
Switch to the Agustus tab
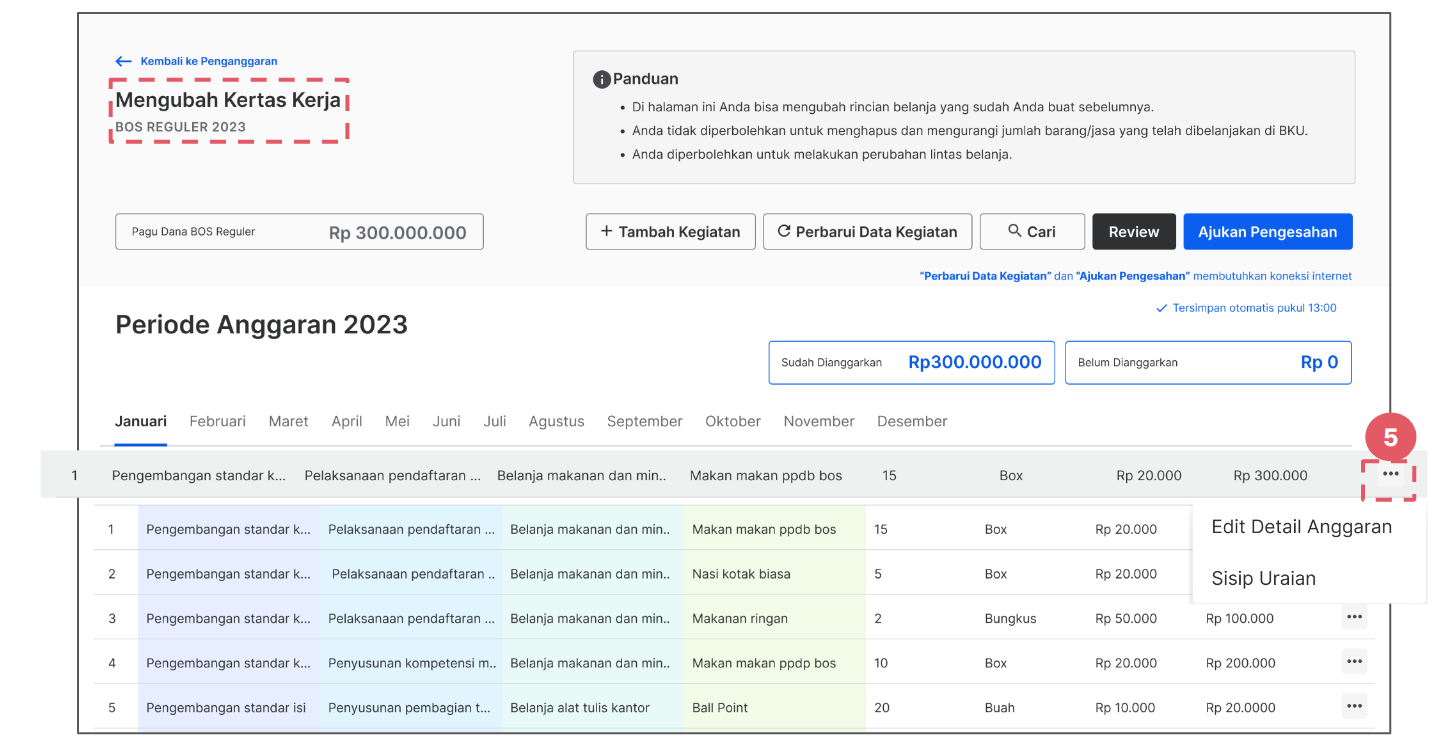(x=556, y=421)
